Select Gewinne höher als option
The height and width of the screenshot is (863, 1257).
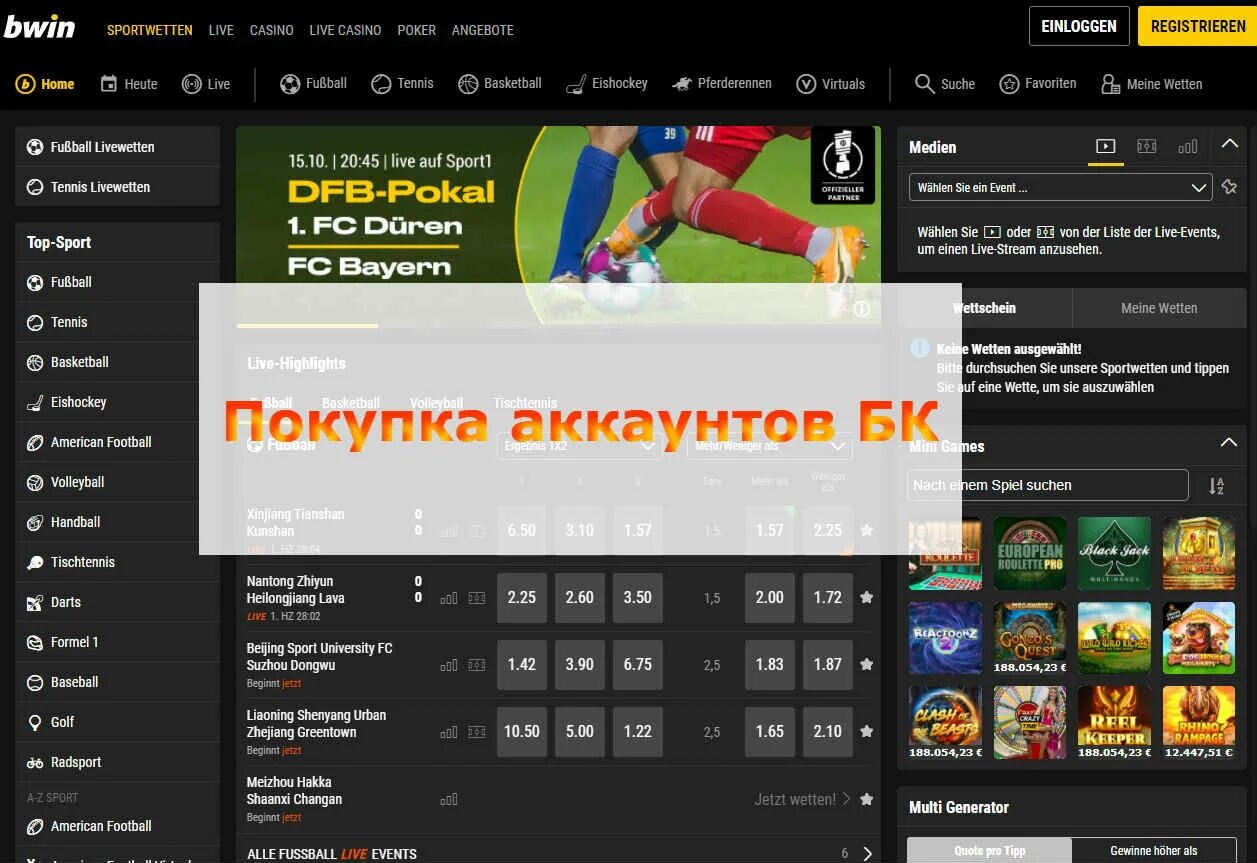(x=1153, y=851)
